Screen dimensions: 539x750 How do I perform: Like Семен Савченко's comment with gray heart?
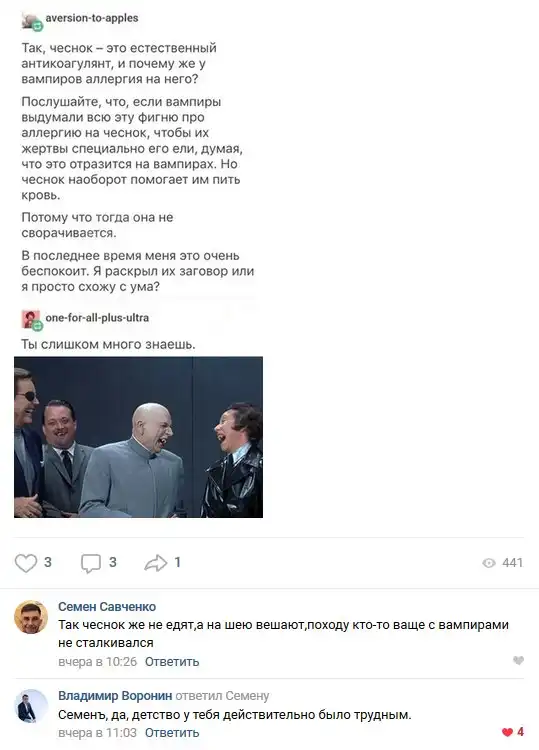point(518,661)
